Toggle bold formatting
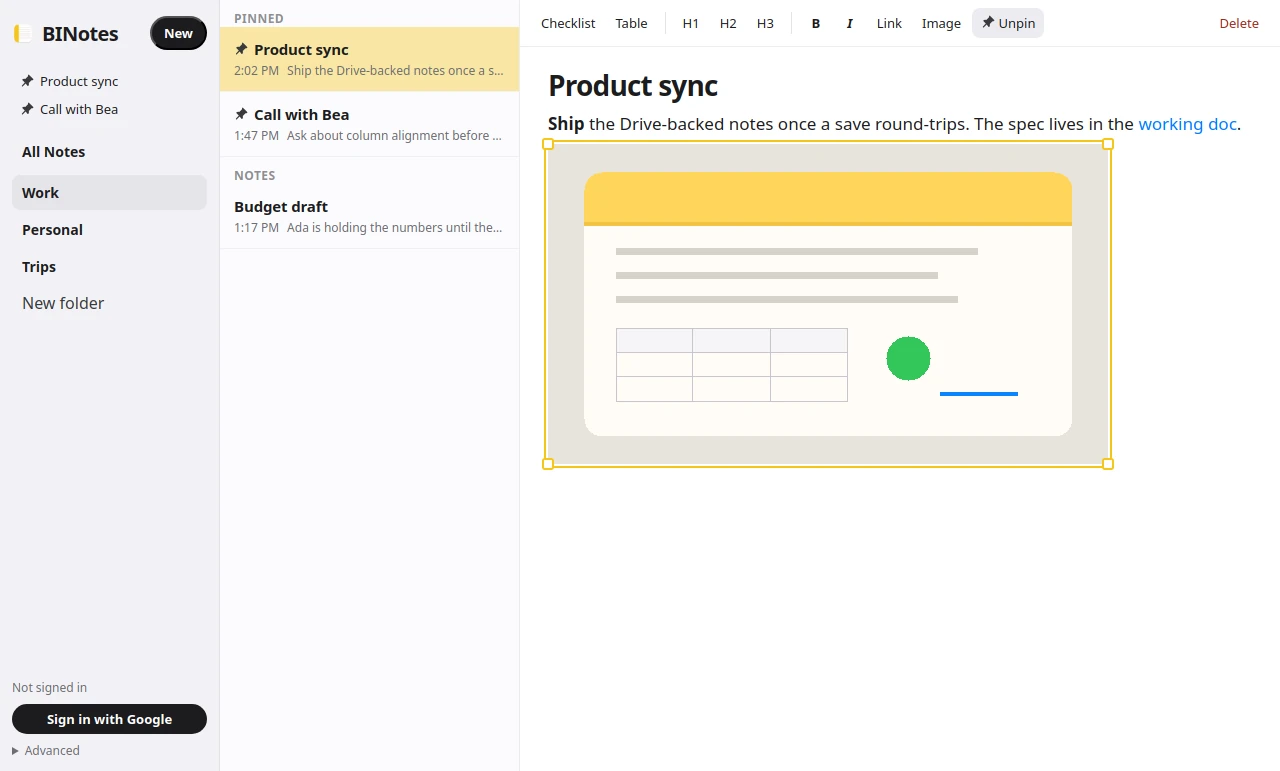 pyautogui.click(x=816, y=23)
